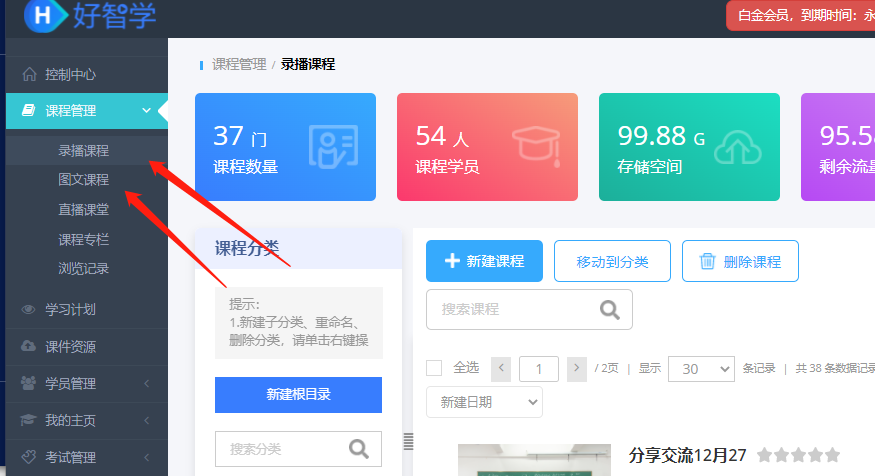875x476 pixels.
Task: Click the 共 38 条数据记录 text
Action: click(835, 368)
